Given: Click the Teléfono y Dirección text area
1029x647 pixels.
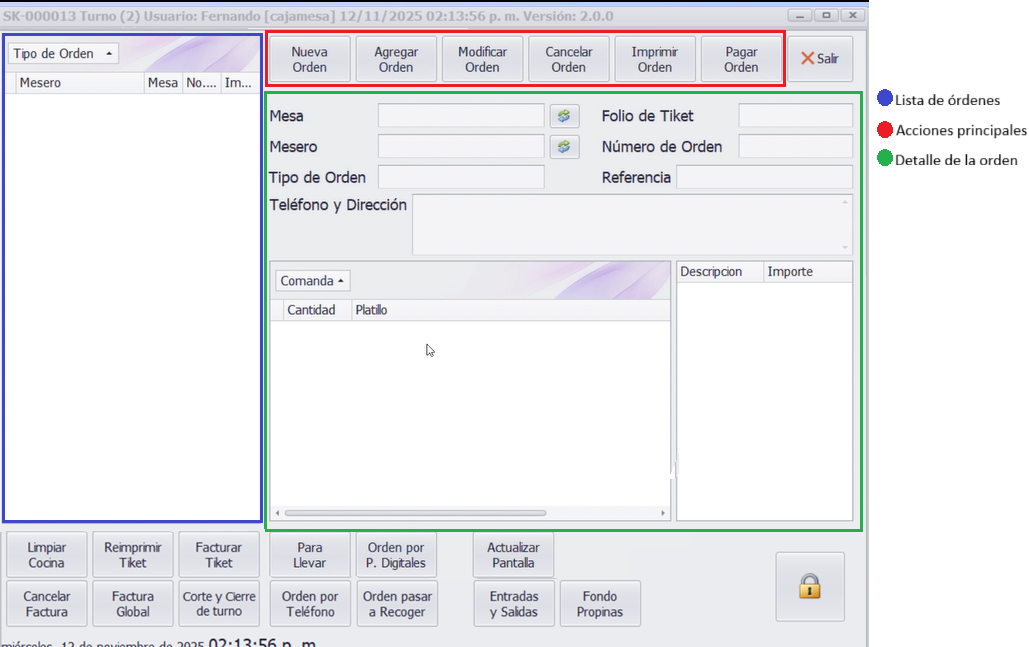Looking at the screenshot, I should tap(630, 224).
